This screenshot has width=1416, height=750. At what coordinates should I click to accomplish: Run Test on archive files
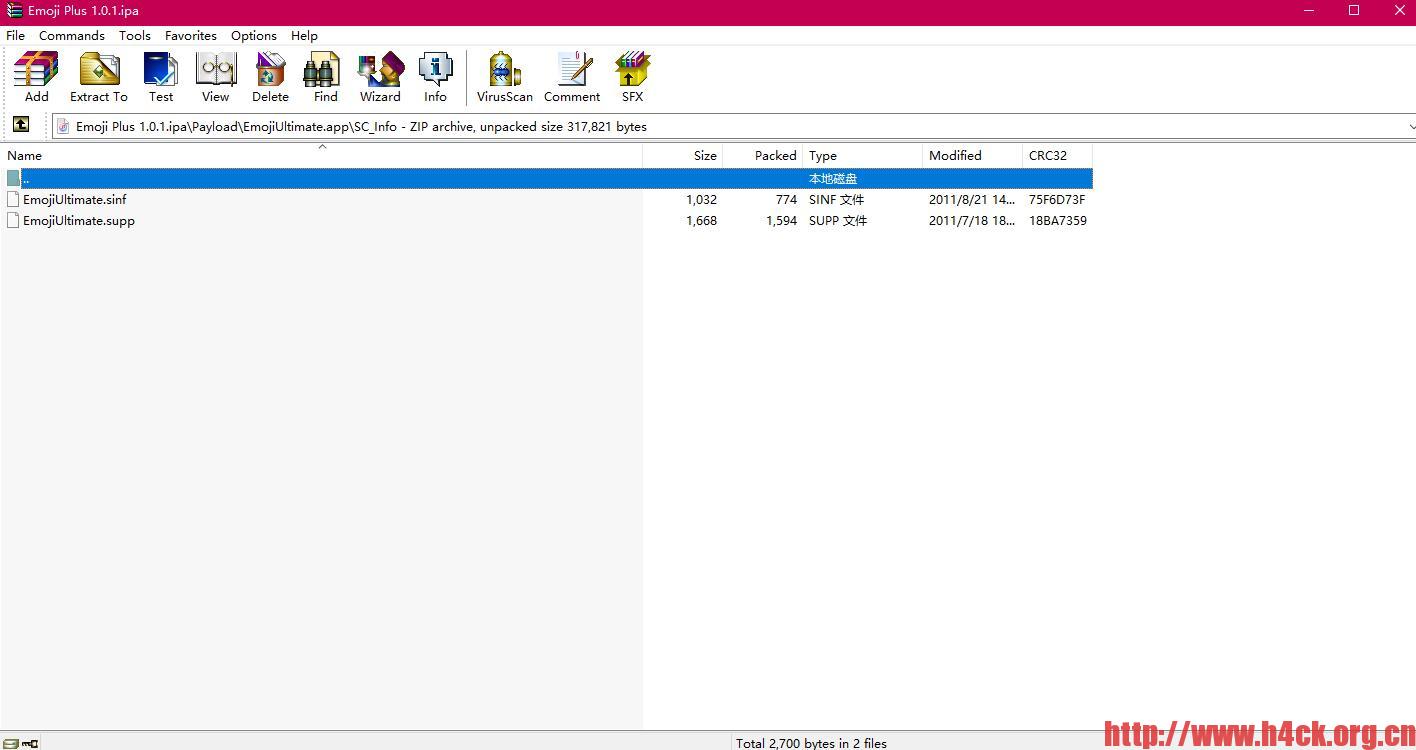[x=161, y=77]
